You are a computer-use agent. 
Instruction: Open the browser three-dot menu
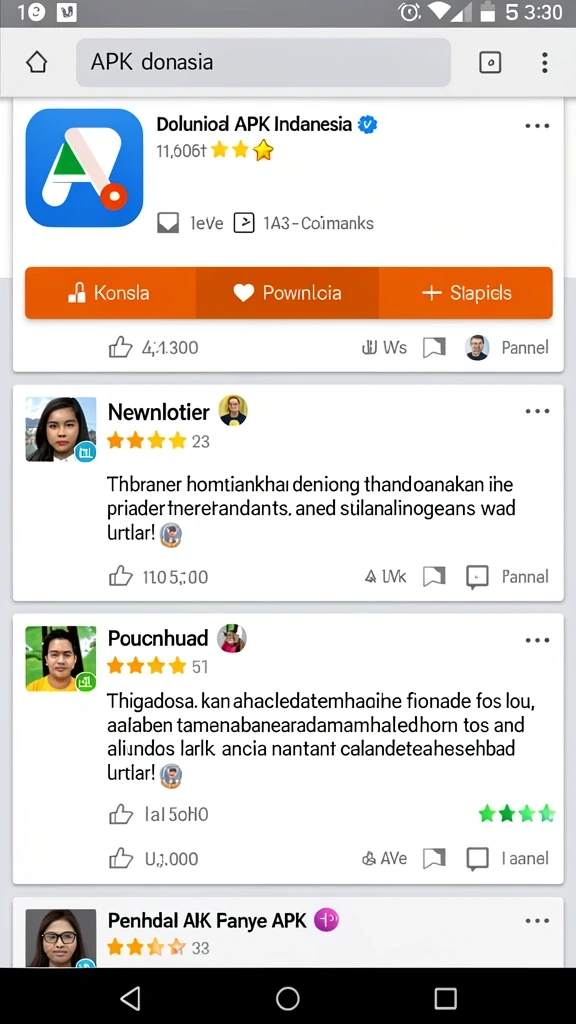(x=545, y=63)
